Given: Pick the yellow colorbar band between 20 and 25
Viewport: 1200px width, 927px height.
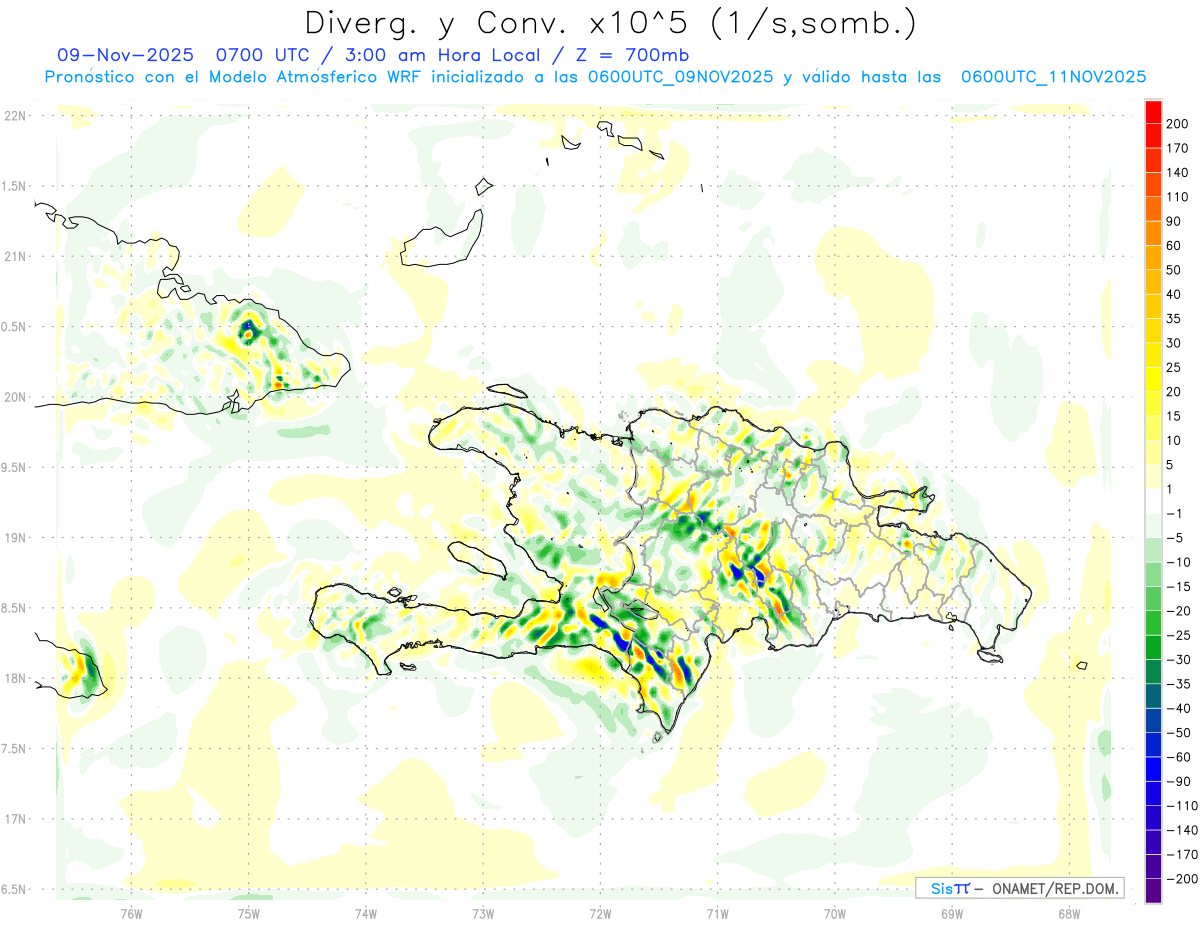Looking at the screenshot, I should pyautogui.click(x=1152, y=379).
